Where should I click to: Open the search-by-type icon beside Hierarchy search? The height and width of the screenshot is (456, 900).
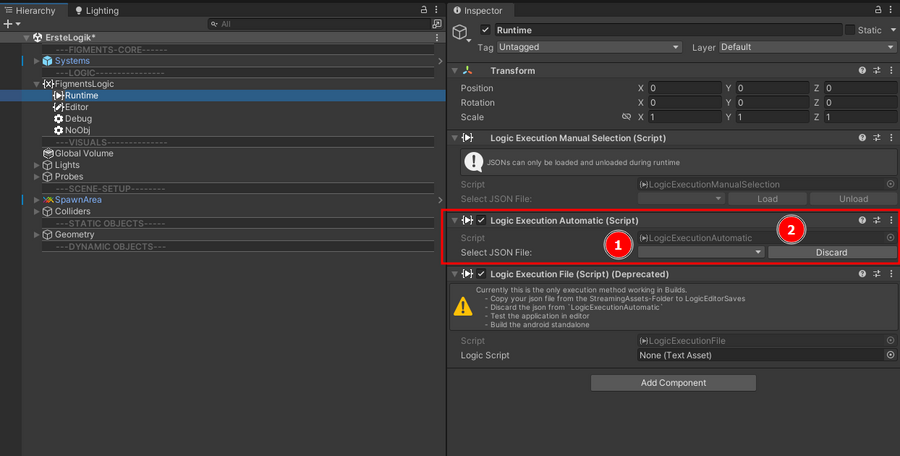click(x=437, y=24)
